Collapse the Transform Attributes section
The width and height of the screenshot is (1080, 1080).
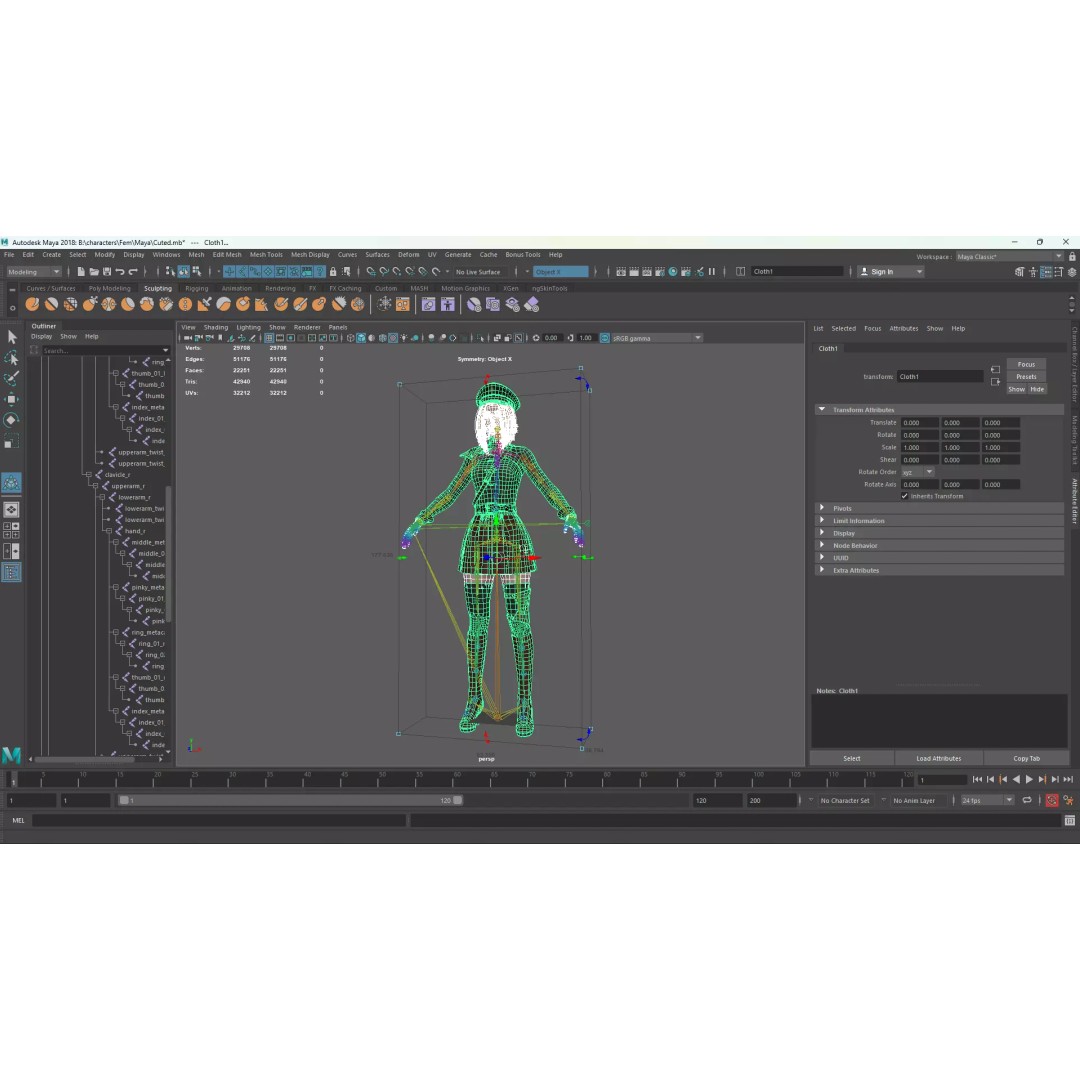pos(822,410)
